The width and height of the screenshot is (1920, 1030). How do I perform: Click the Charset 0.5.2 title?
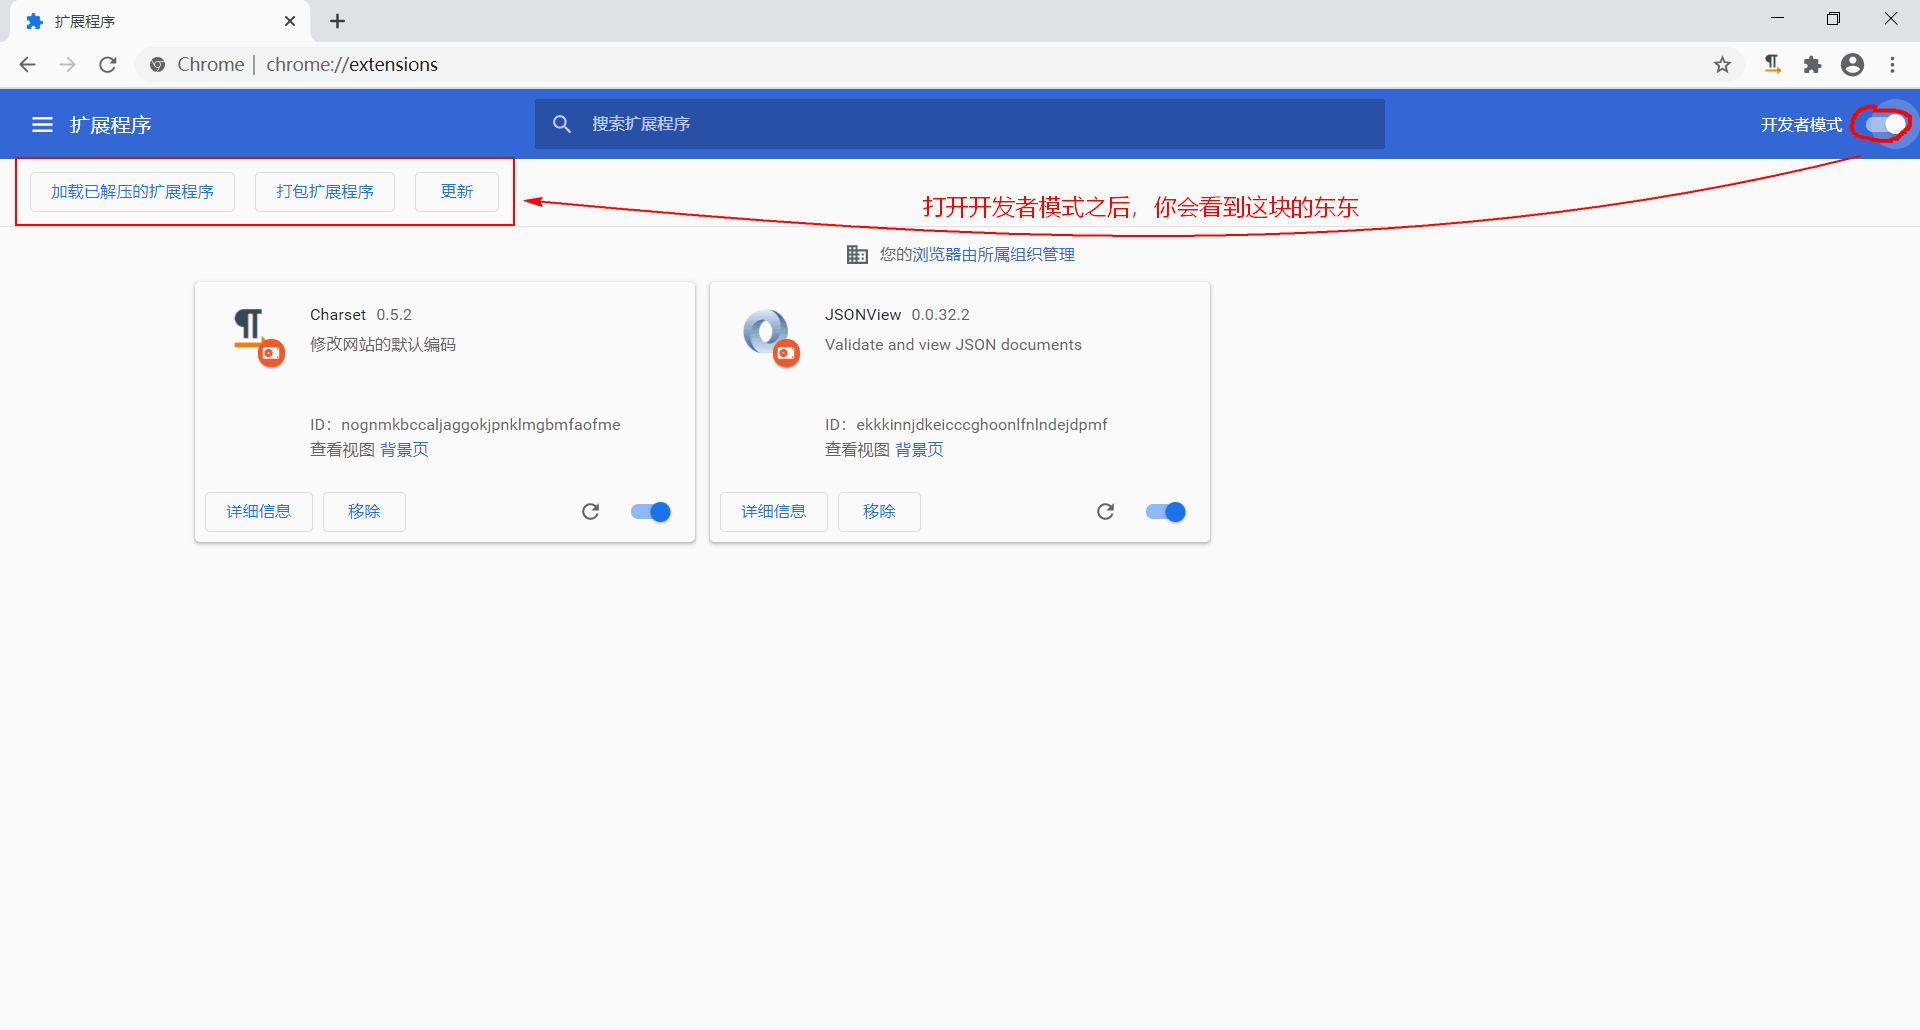[361, 315]
